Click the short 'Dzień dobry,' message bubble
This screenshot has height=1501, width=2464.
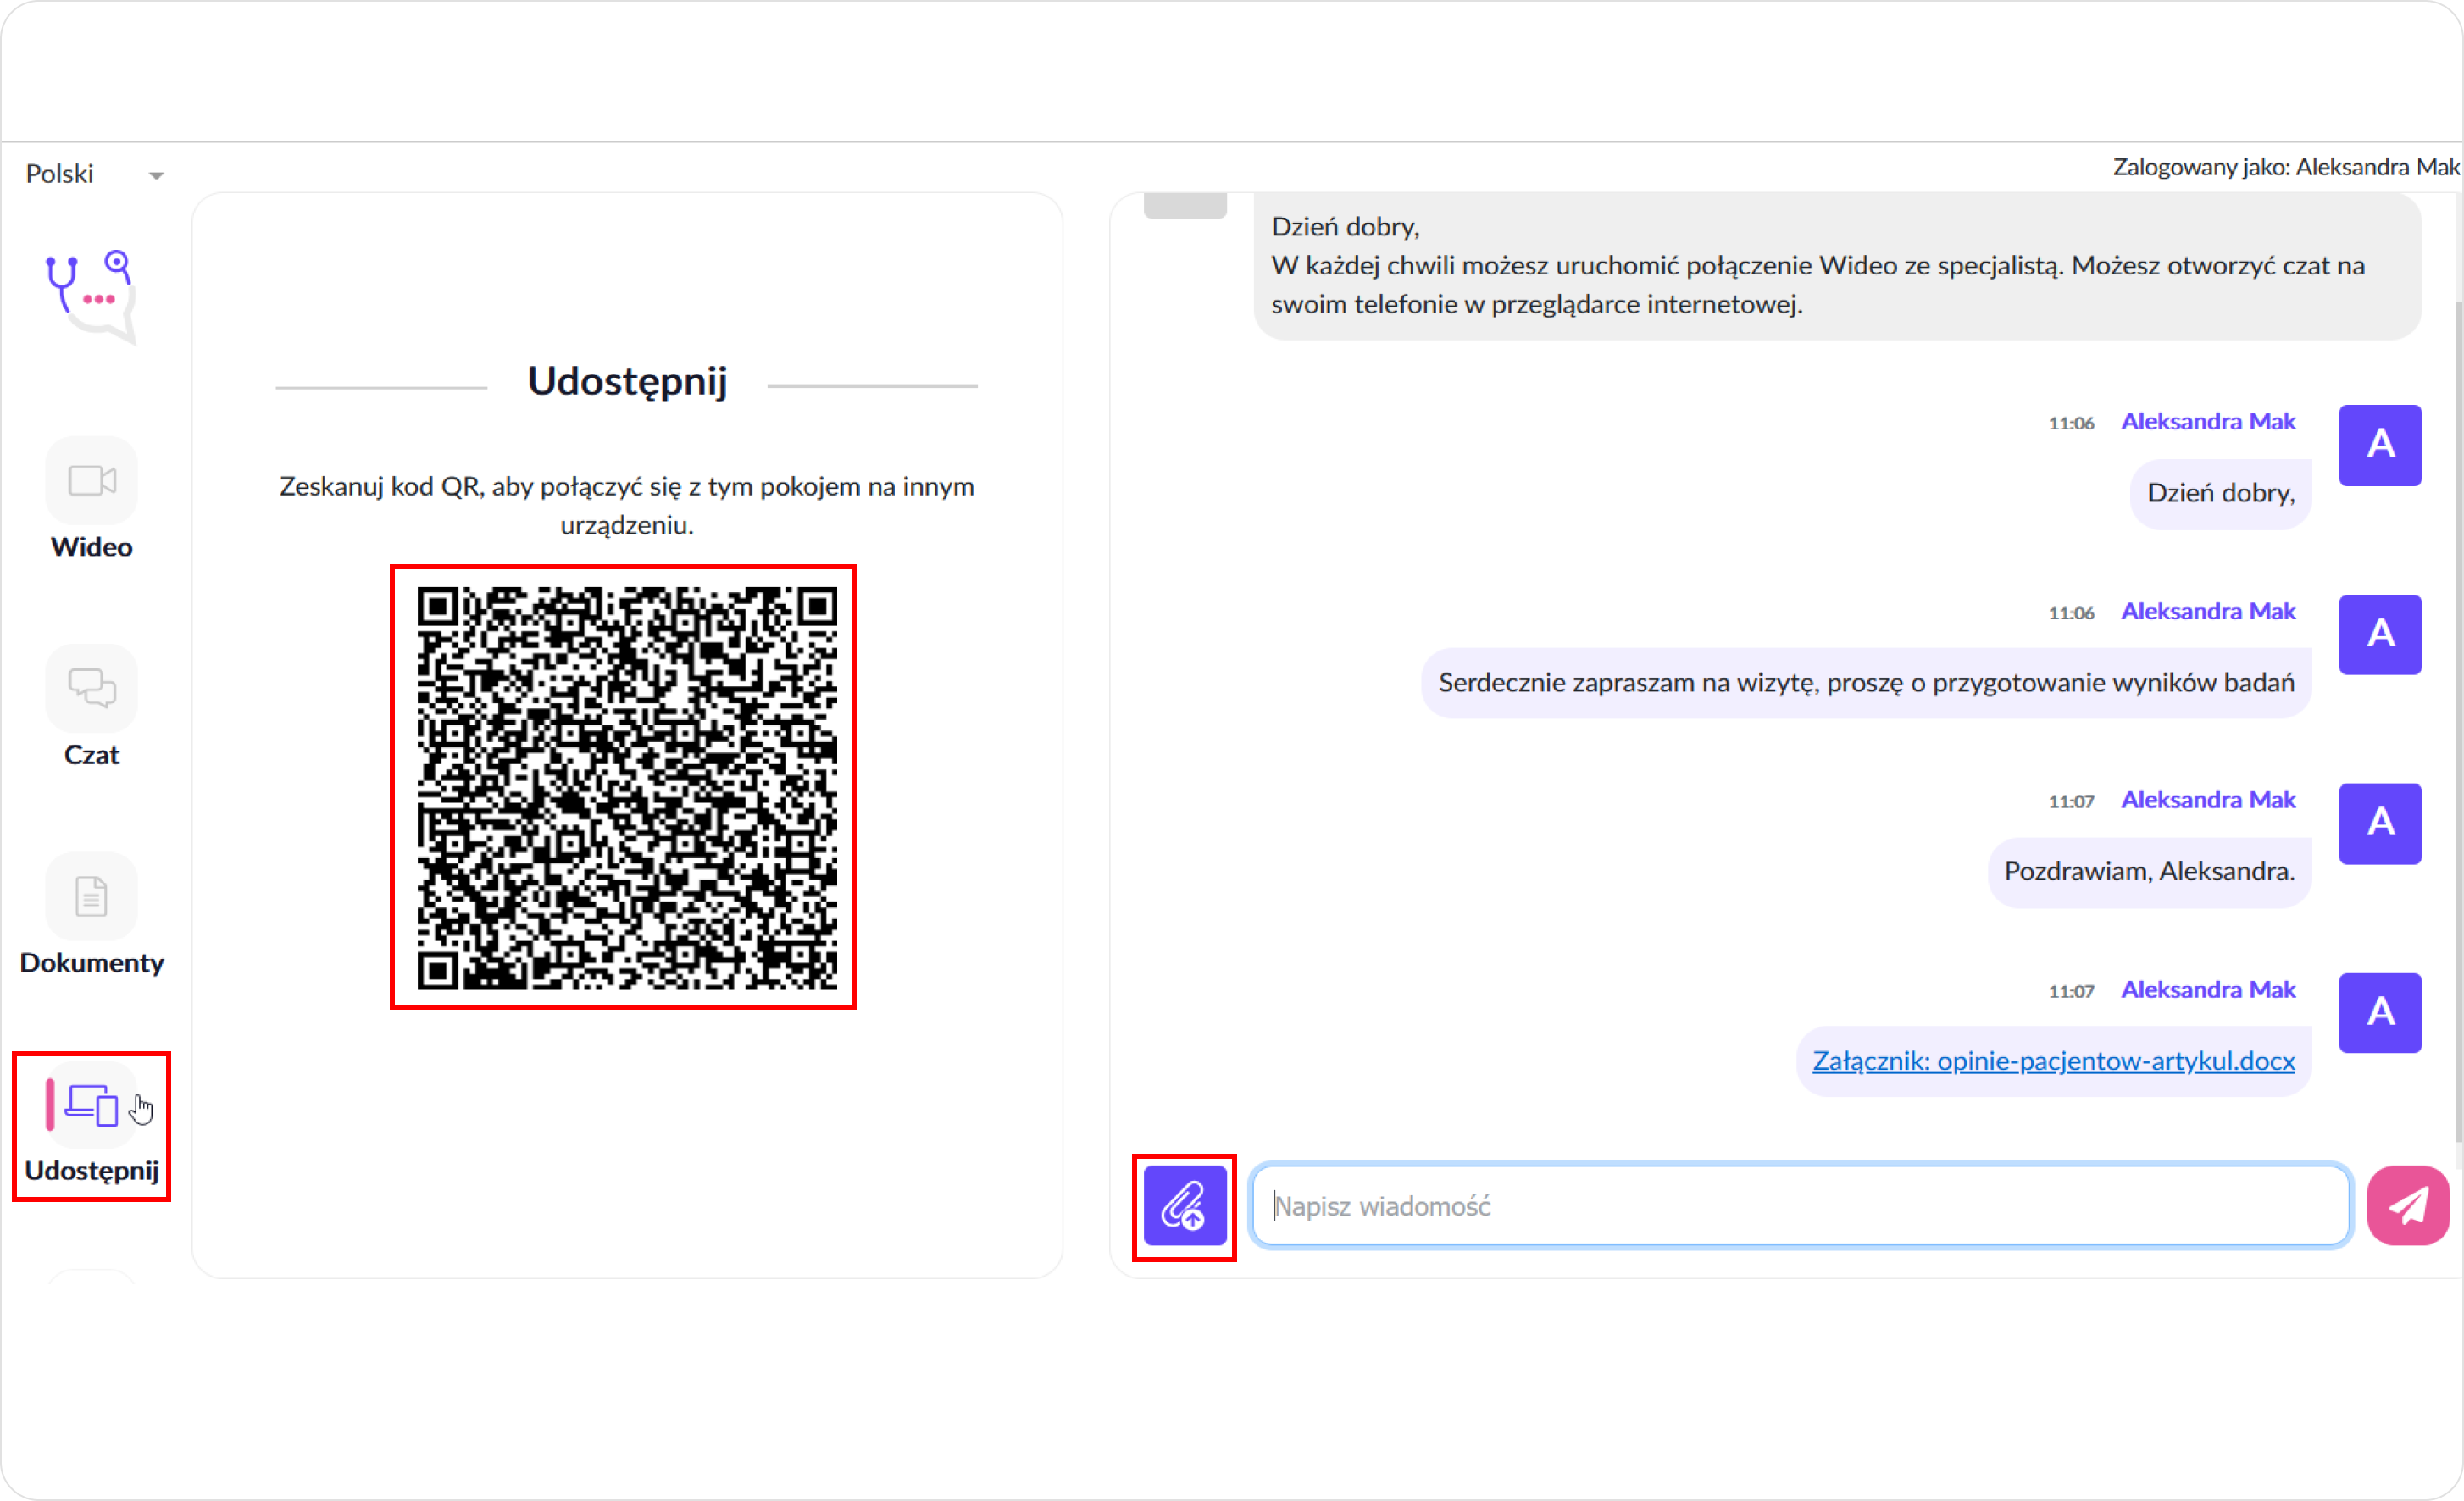point(2221,494)
